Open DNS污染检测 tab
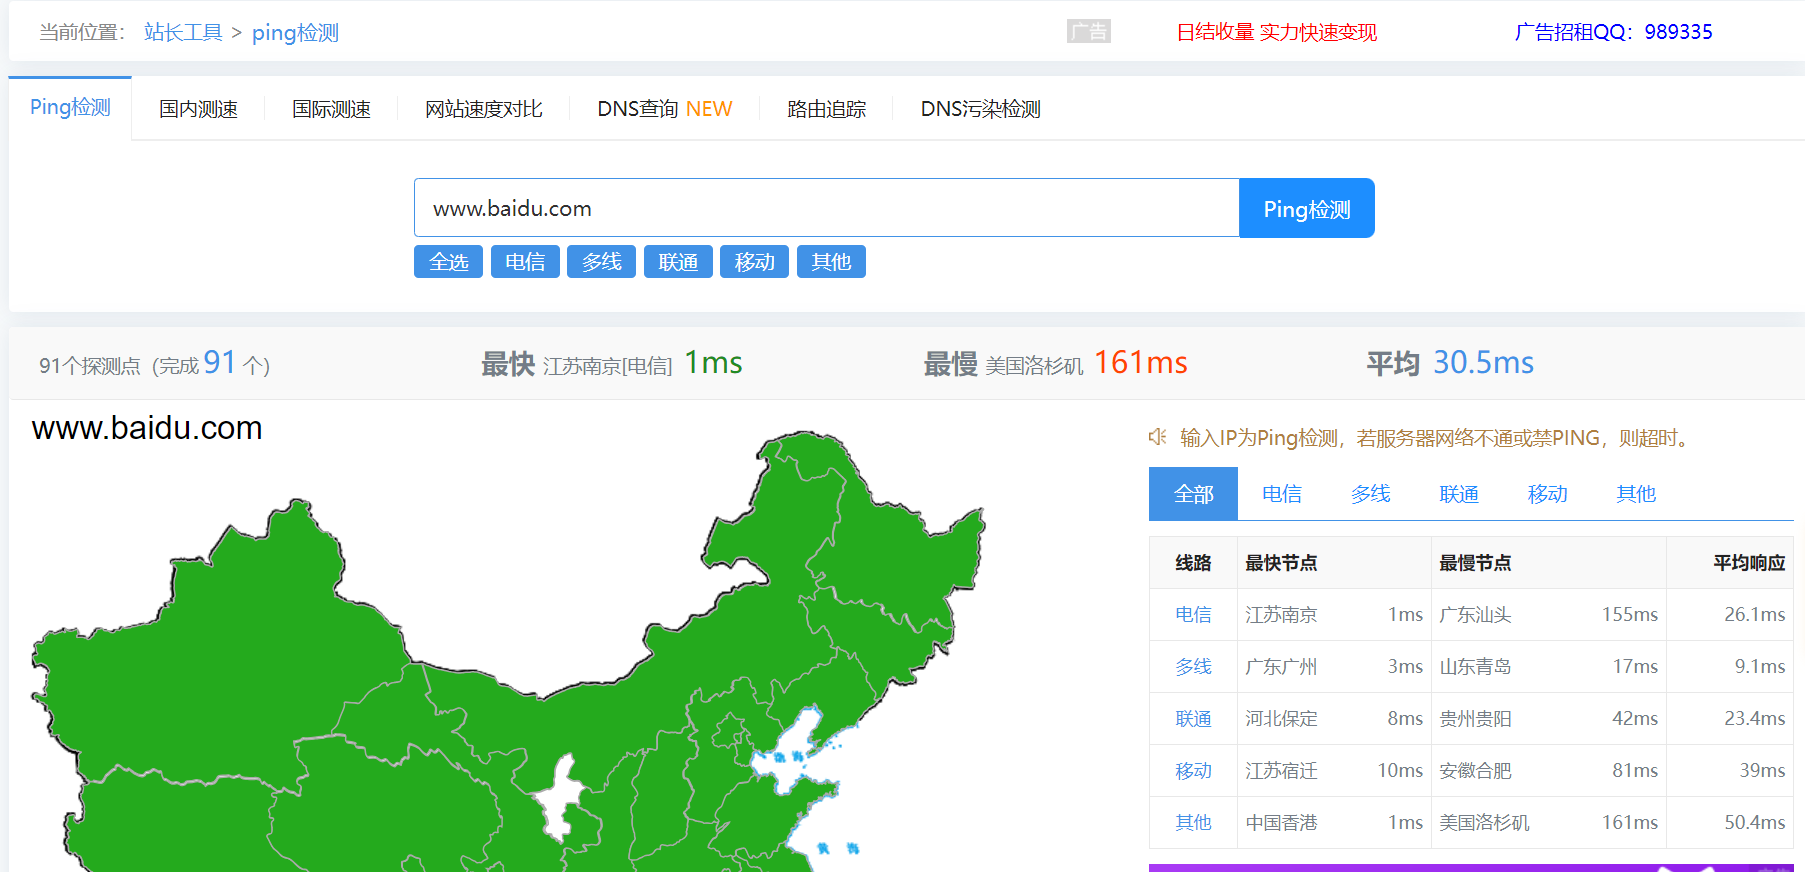Image resolution: width=1805 pixels, height=872 pixels. tap(980, 109)
